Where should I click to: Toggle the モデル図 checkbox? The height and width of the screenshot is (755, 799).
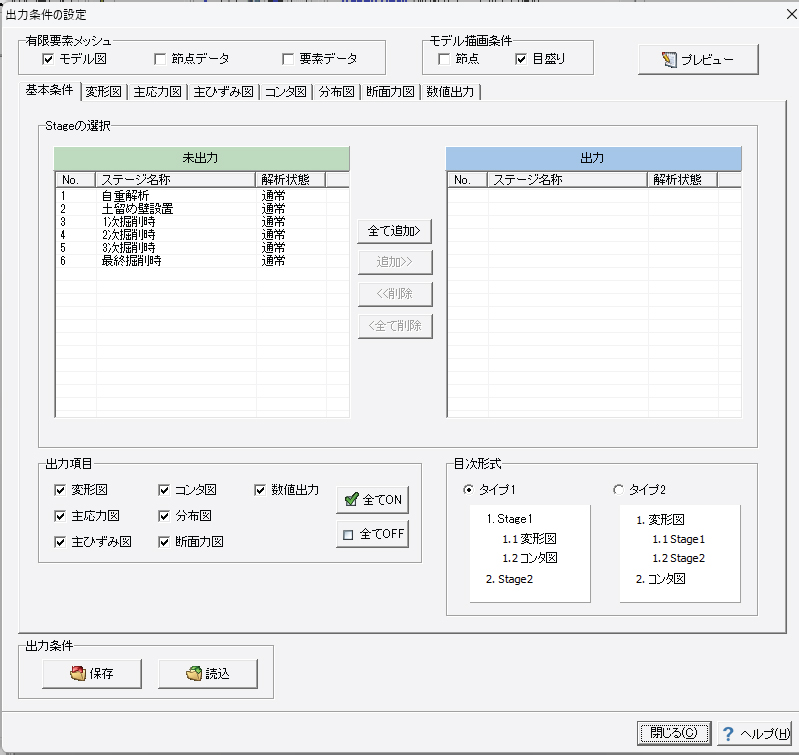click(x=48, y=59)
